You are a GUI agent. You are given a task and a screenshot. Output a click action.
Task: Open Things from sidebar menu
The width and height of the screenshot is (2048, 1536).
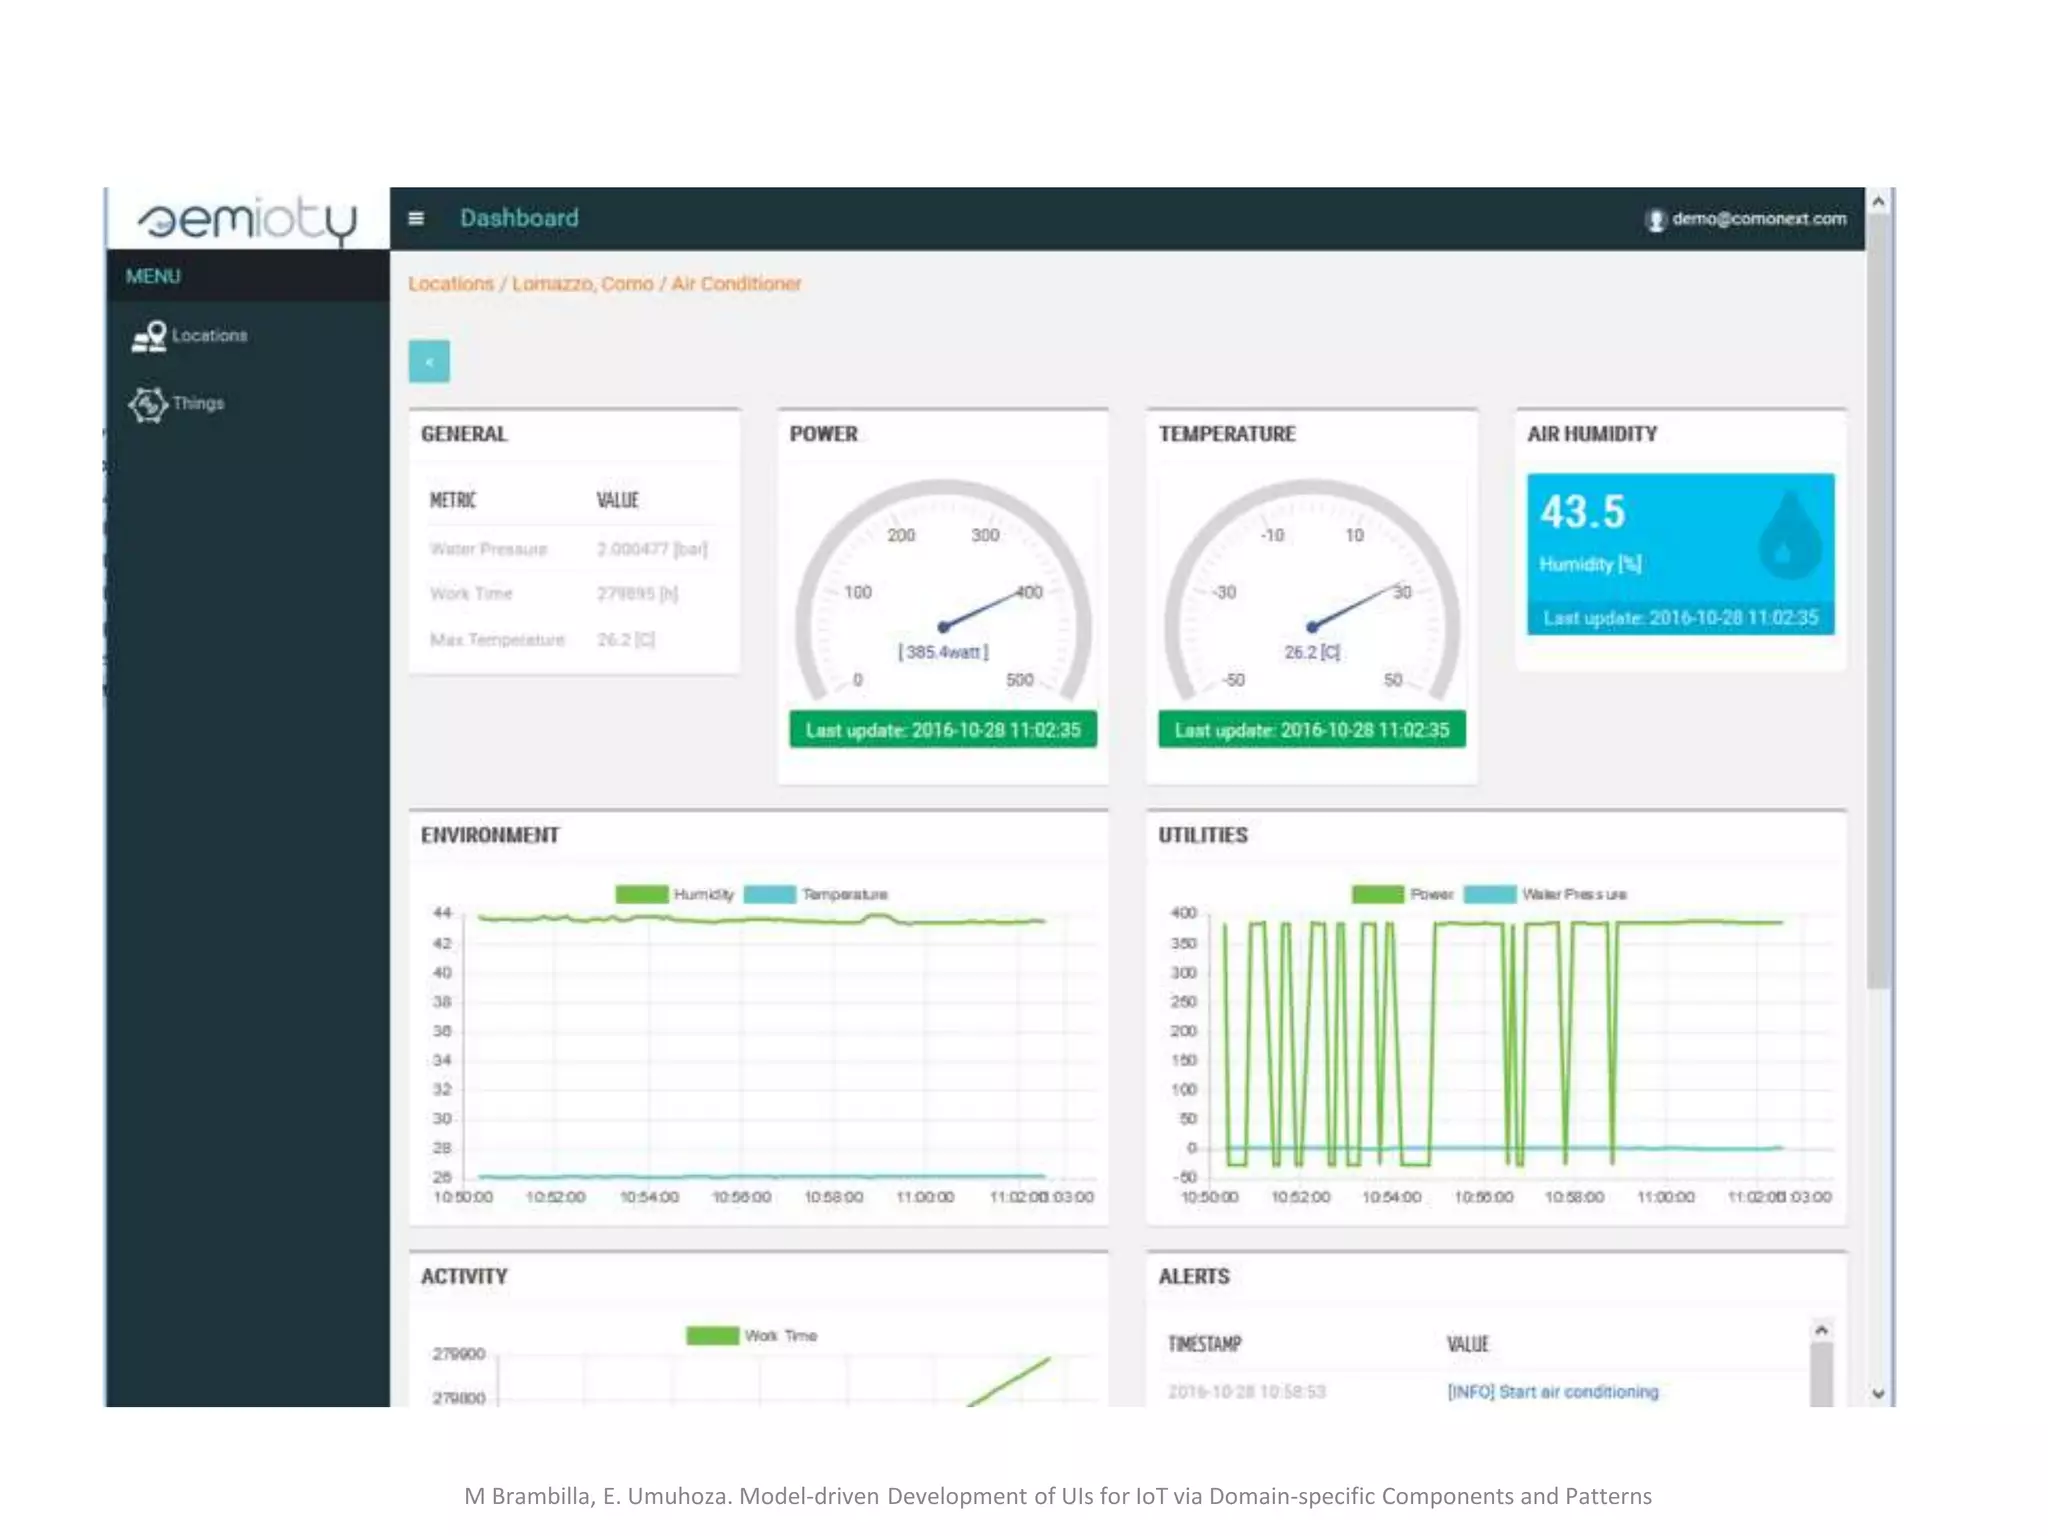coord(198,403)
